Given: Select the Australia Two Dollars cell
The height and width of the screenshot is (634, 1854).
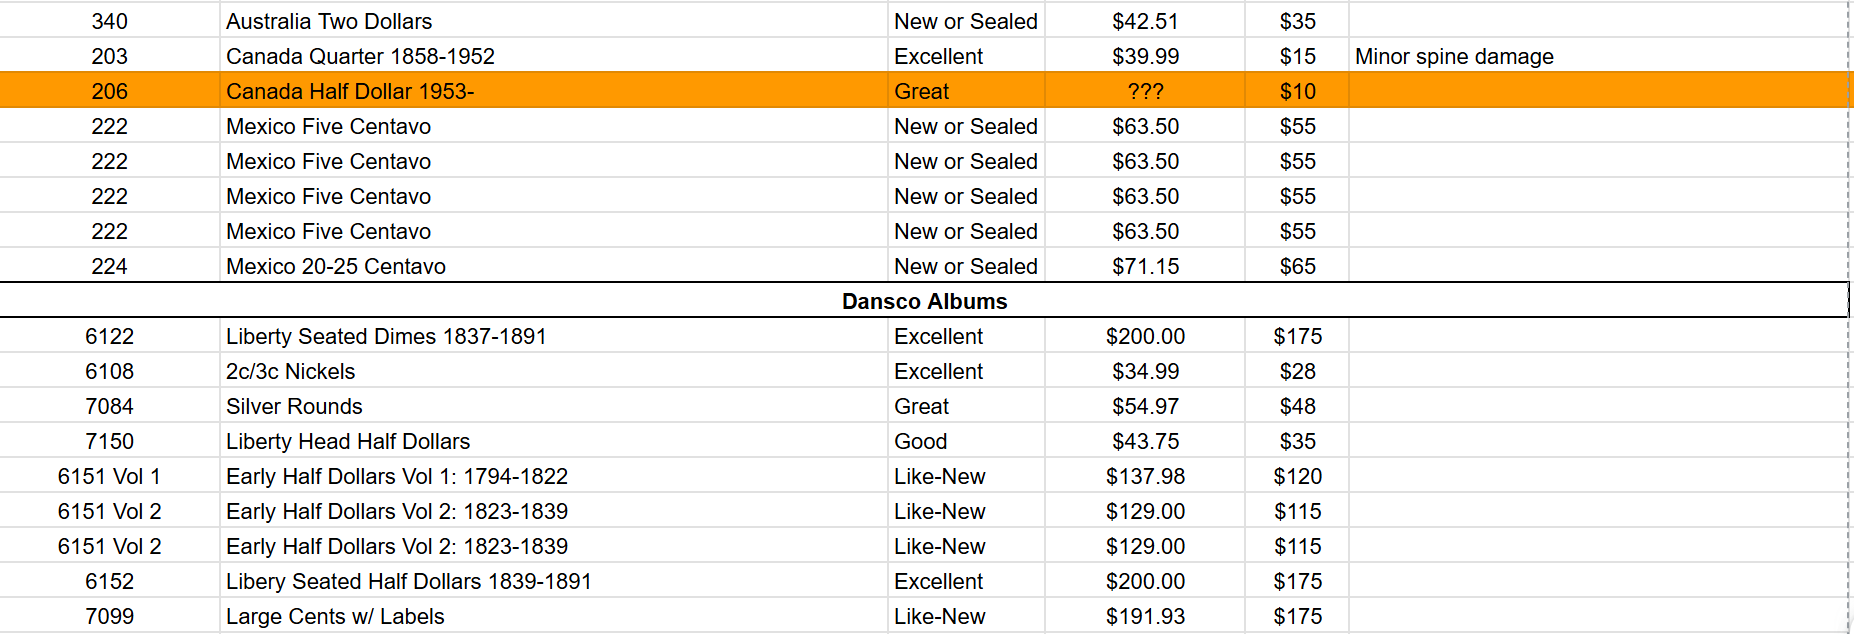Looking at the screenshot, I should (553, 21).
